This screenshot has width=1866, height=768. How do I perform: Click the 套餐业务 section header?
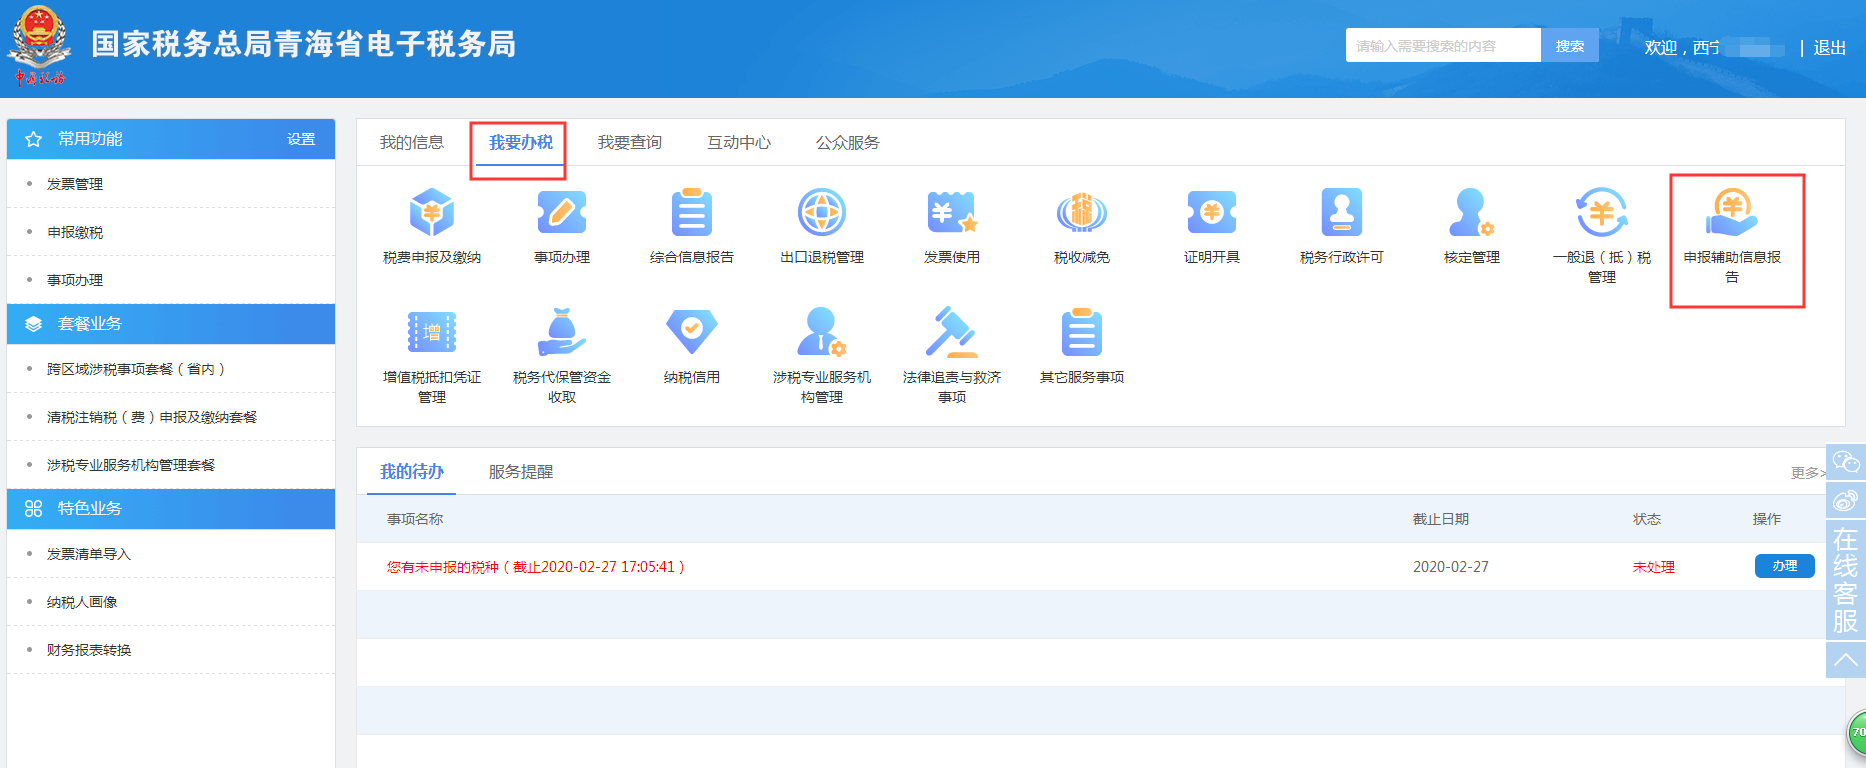[x=171, y=324]
